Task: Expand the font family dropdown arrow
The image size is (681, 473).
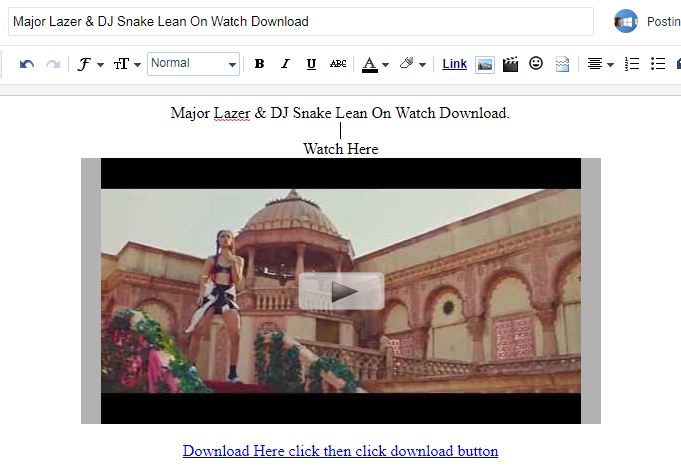Action: [100, 65]
